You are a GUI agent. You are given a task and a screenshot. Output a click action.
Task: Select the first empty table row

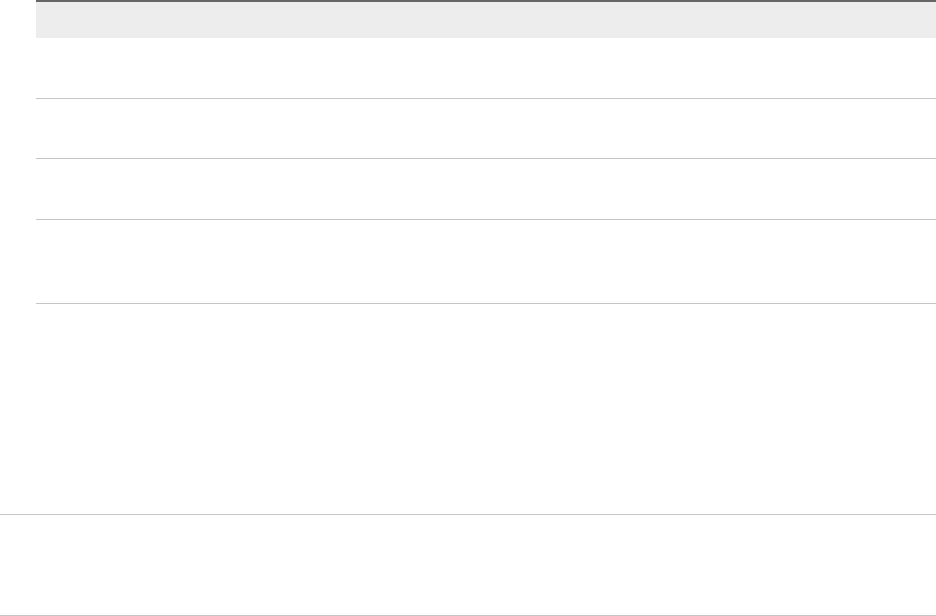click(486, 68)
